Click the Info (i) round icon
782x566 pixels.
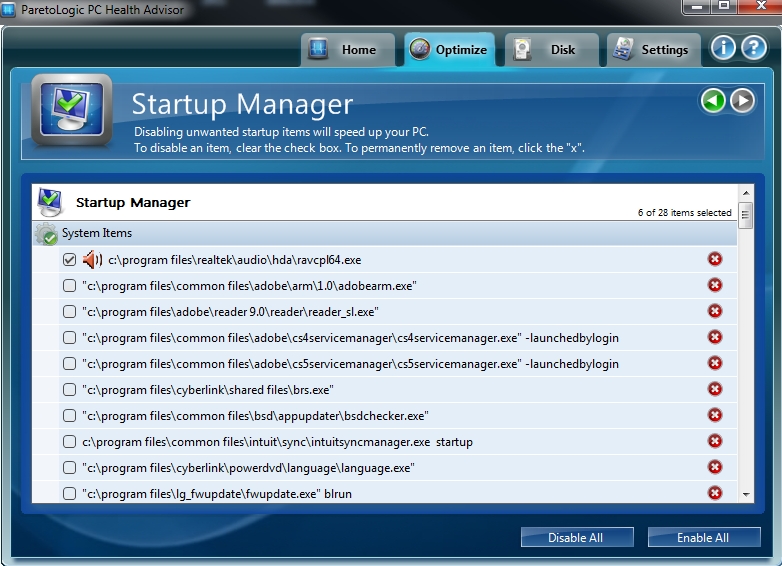click(x=723, y=48)
